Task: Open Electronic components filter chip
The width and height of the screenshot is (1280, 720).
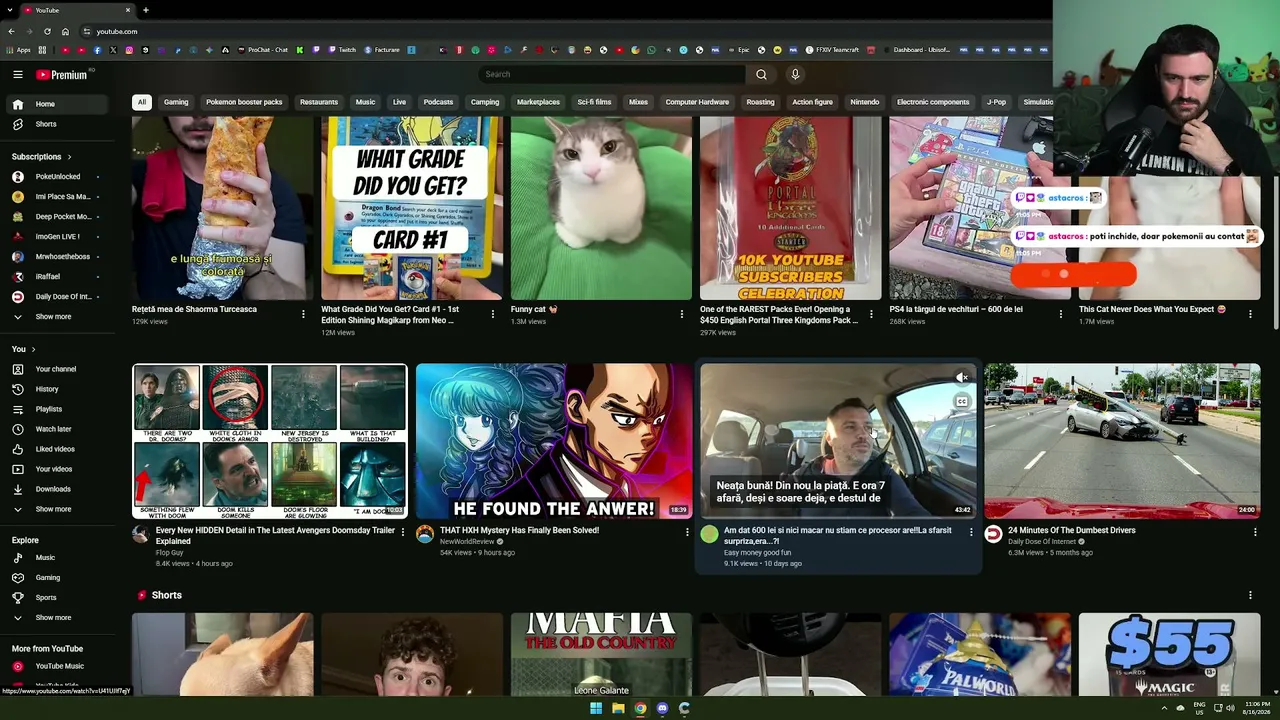Action: pyautogui.click(x=933, y=102)
